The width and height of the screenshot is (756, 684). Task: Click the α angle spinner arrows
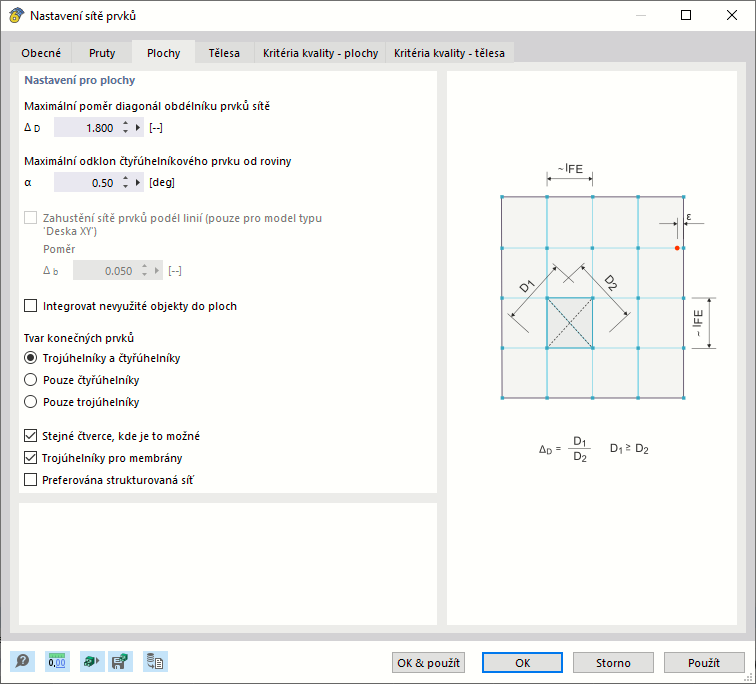tap(125, 183)
